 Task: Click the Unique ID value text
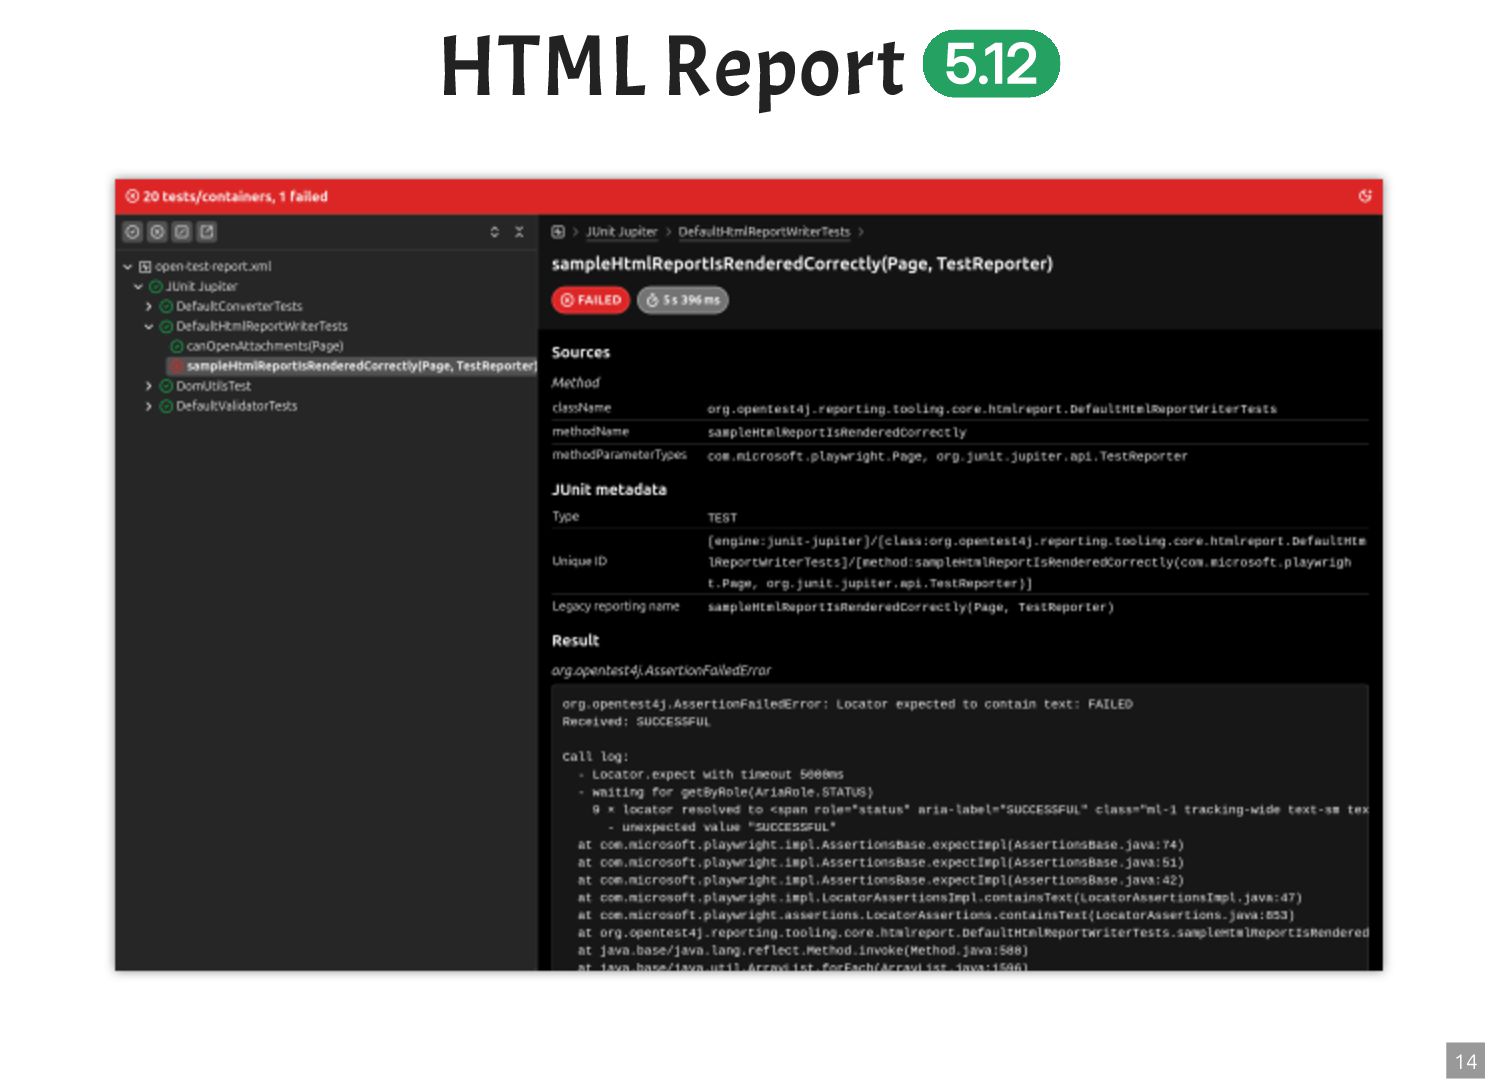click(x=1036, y=562)
